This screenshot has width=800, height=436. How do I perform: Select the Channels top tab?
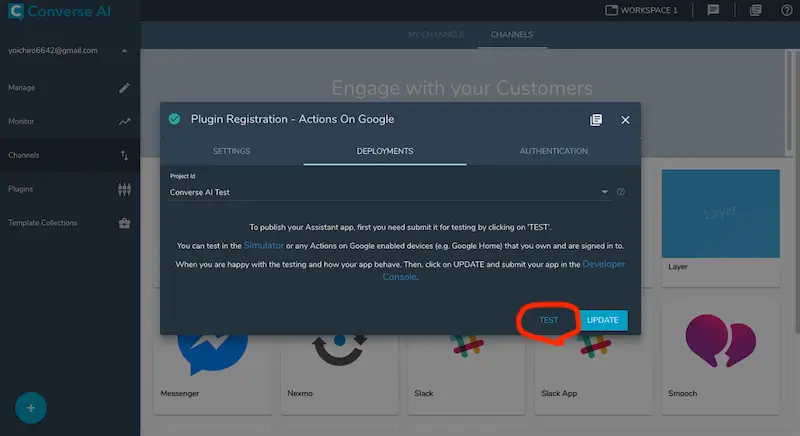[x=512, y=35]
